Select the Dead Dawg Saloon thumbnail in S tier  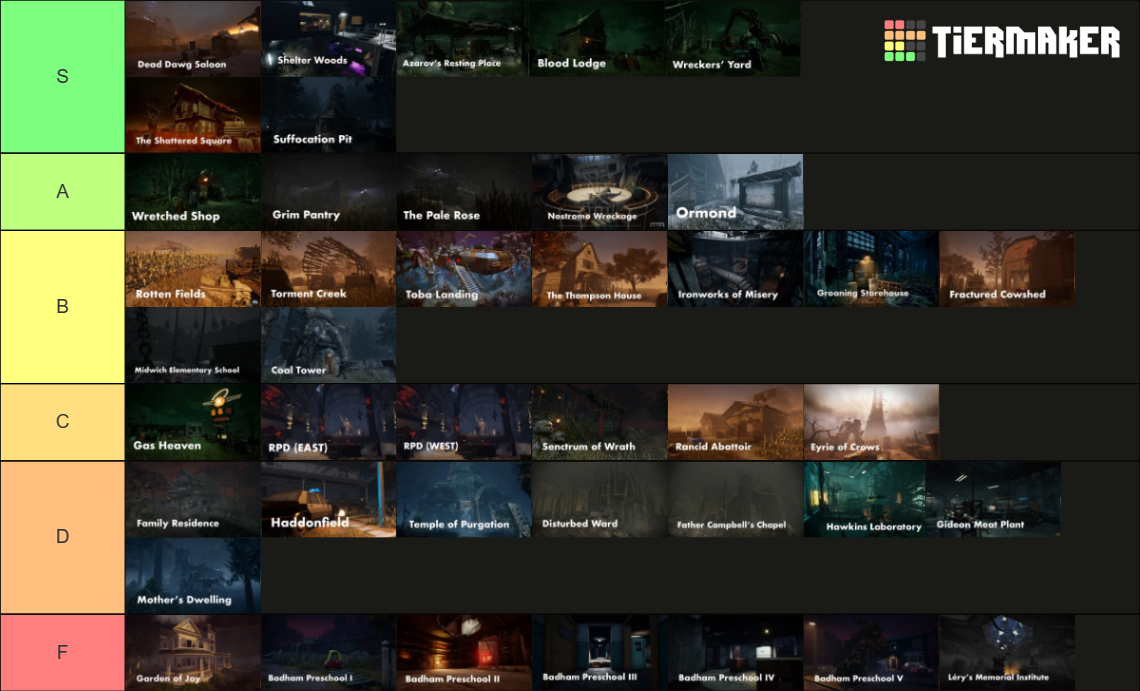(x=192, y=38)
